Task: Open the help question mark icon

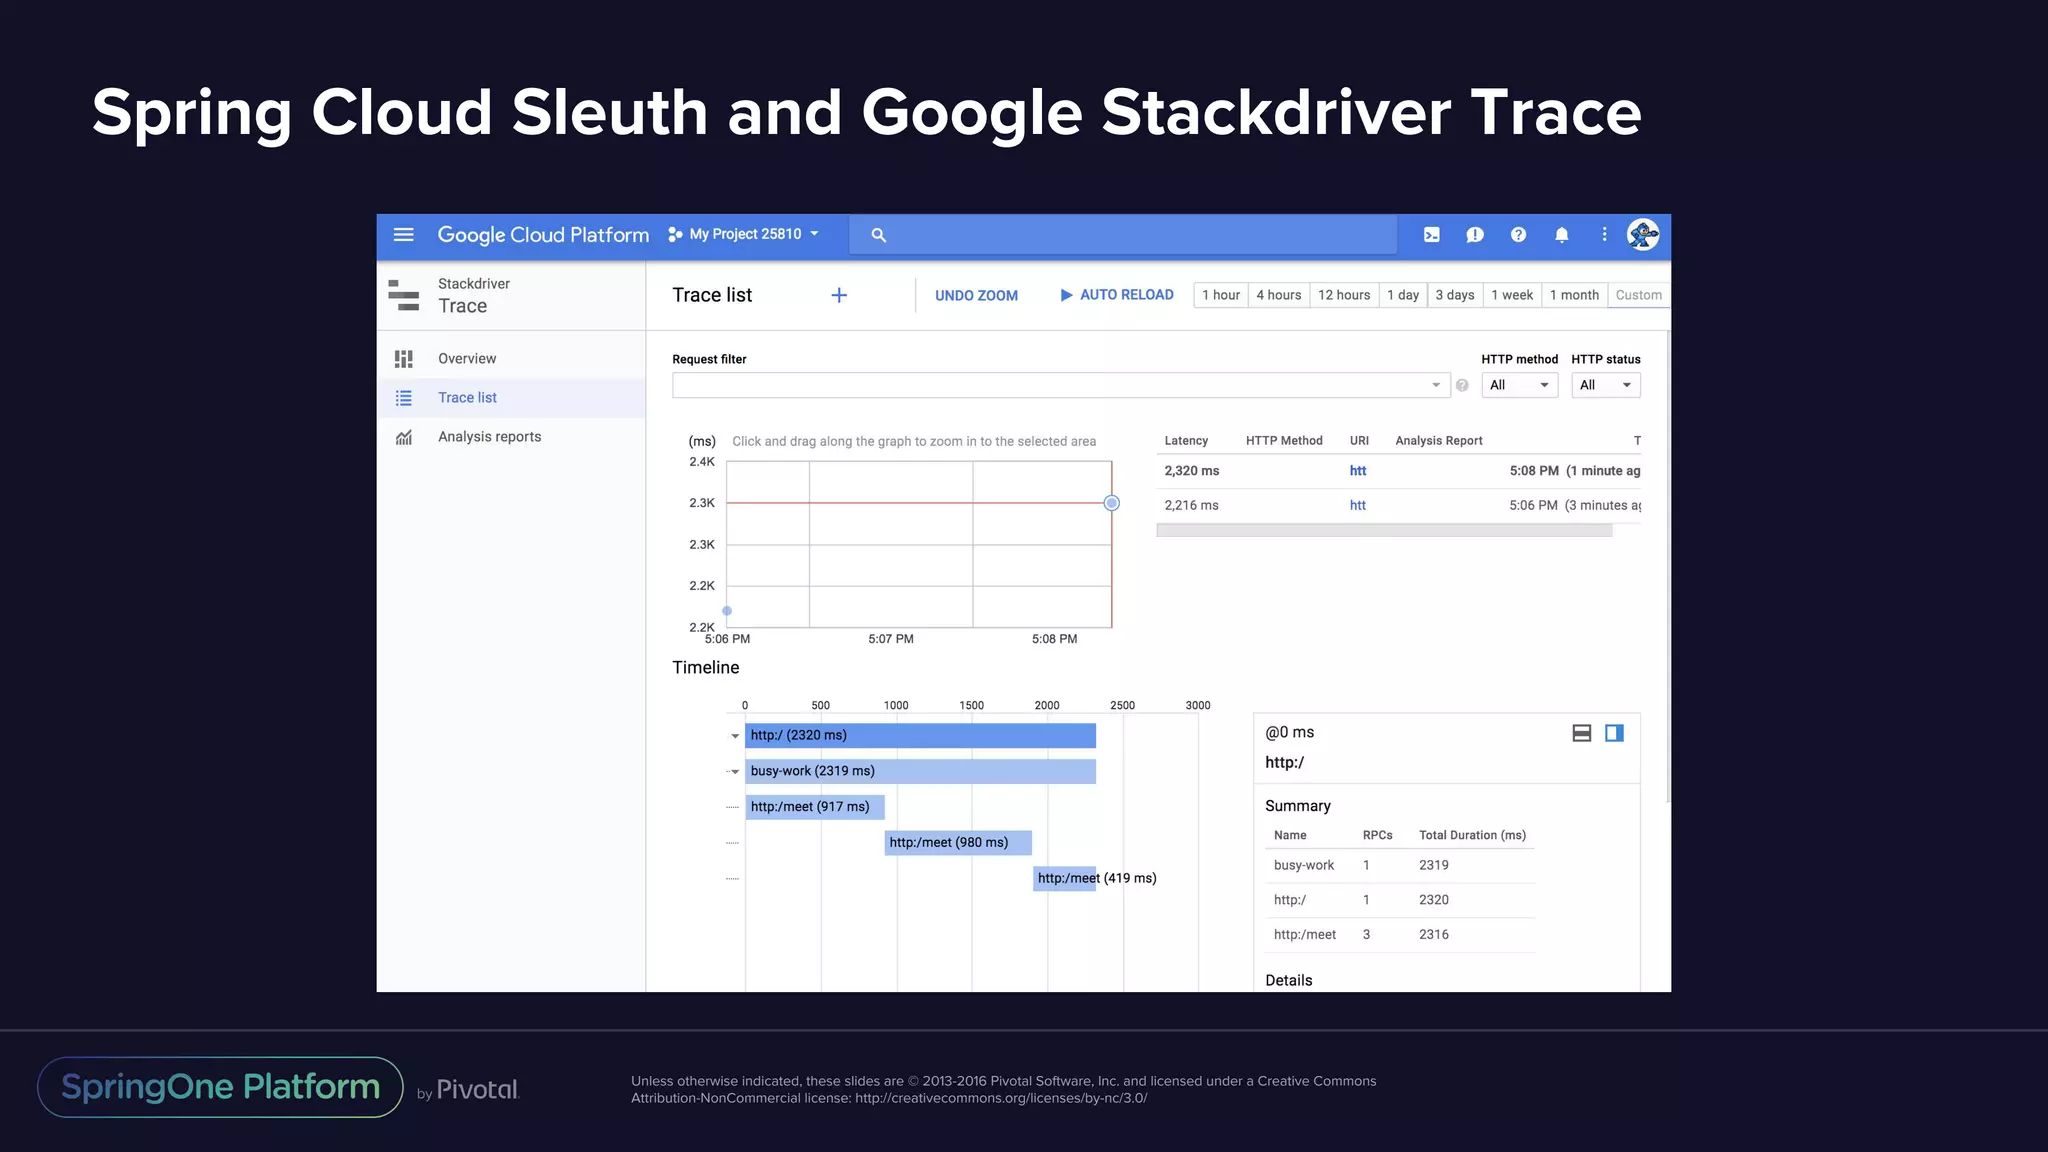Action: tap(1518, 234)
